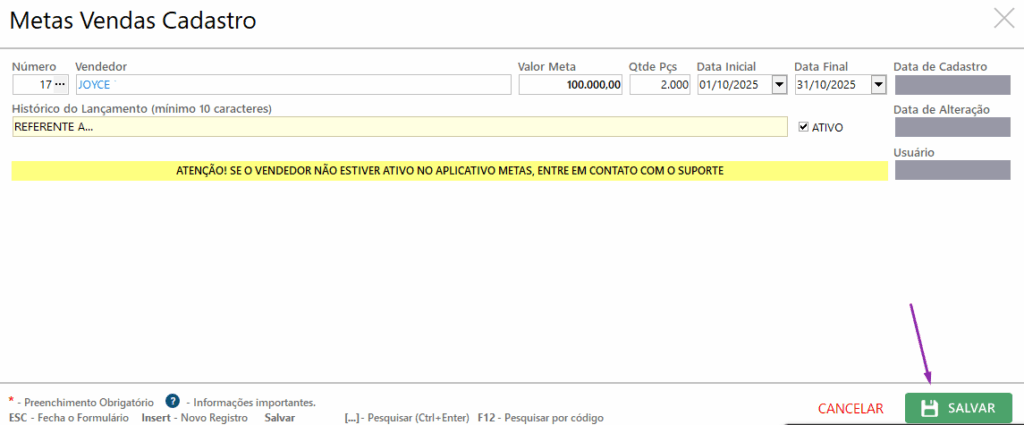Select the grey Data de Alteração field
The image size is (1024, 425).
(x=939, y=127)
